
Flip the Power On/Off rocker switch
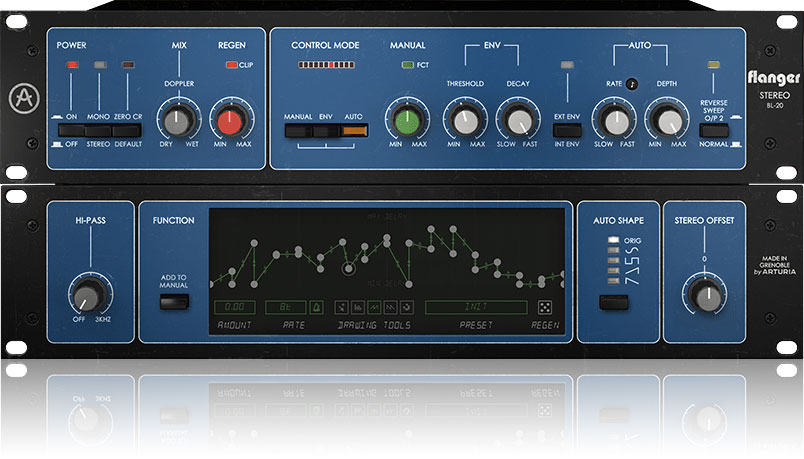pos(71,130)
